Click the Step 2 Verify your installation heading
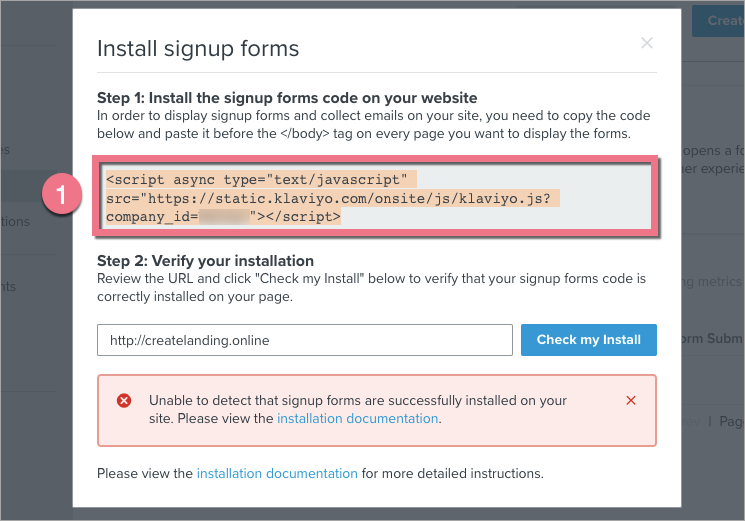 click(205, 261)
